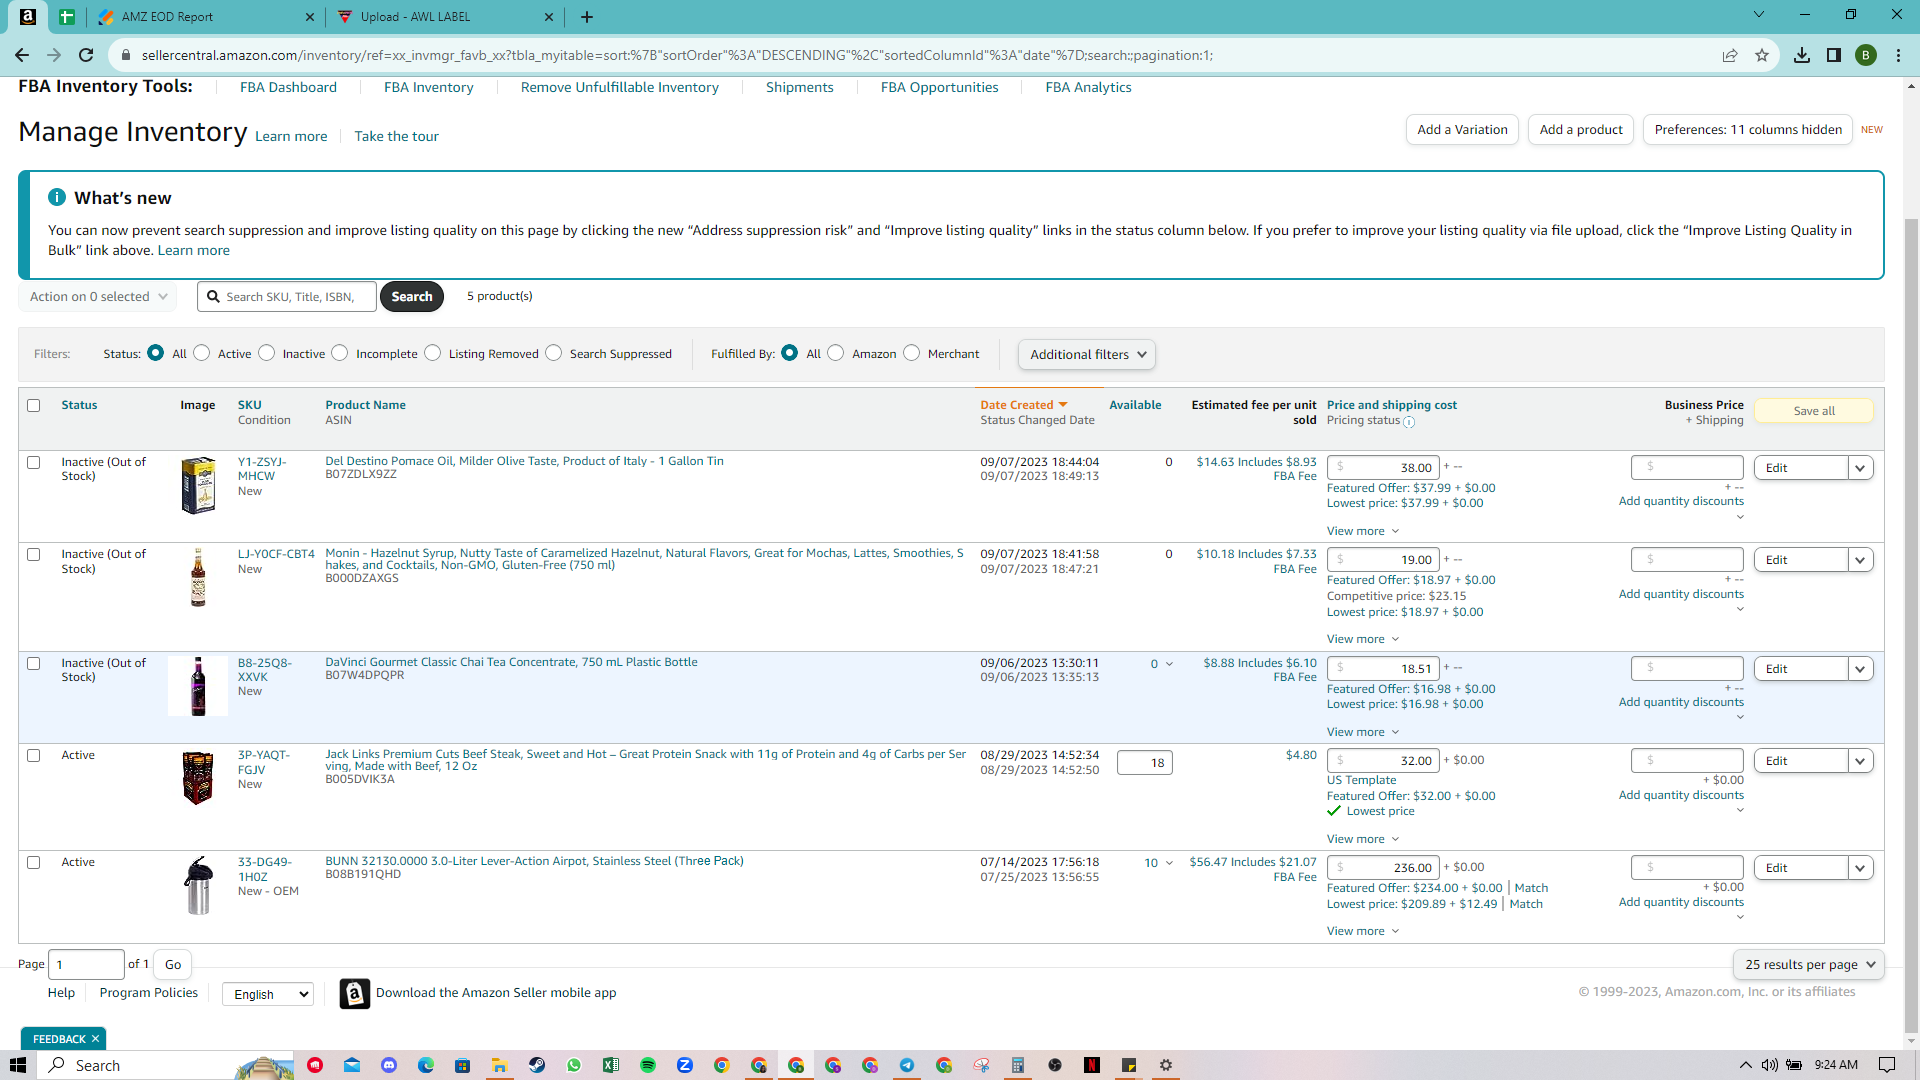Open the Action on 0 selected dropdown
Viewport: 1920px width, 1080px height.
coord(98,297)
